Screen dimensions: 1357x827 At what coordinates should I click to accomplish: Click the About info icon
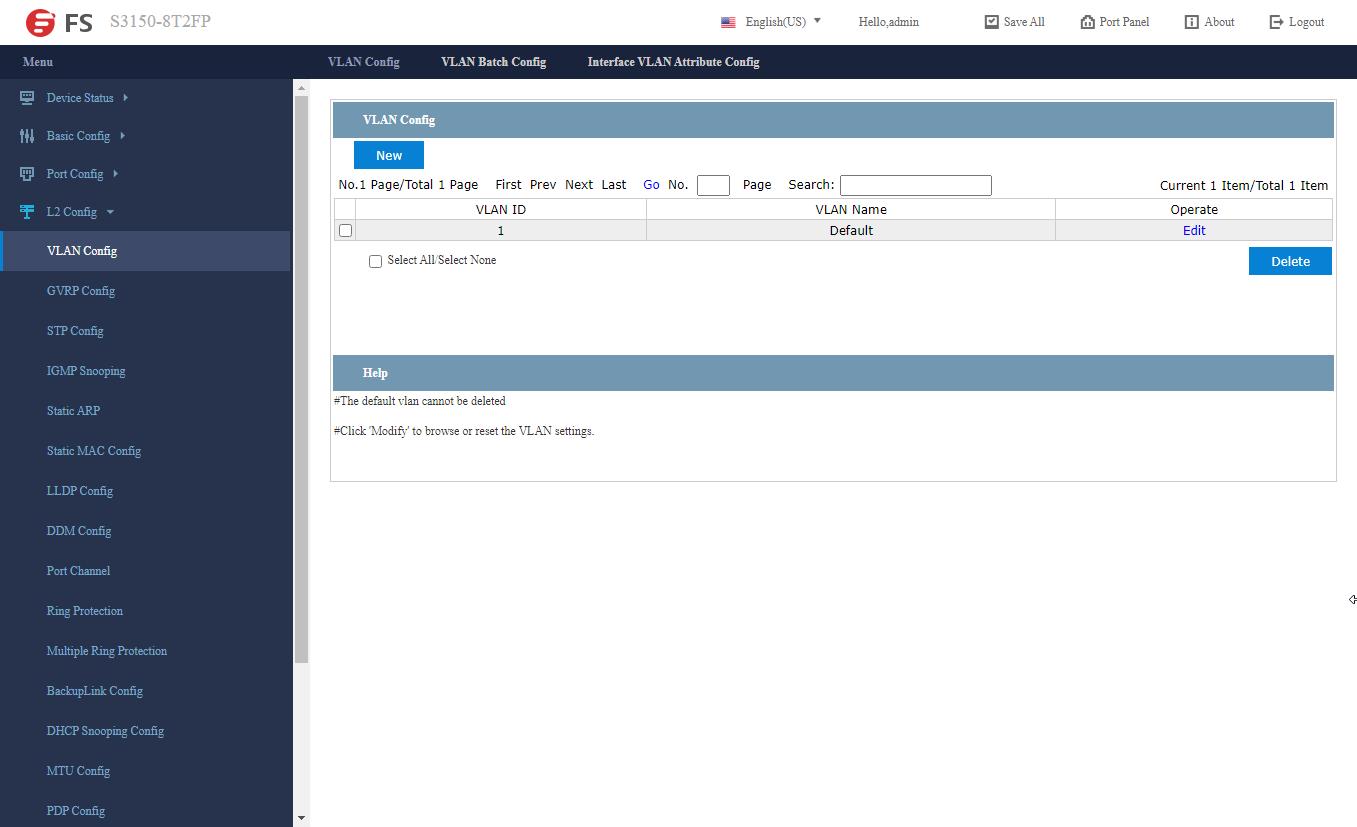point(1191,22)
